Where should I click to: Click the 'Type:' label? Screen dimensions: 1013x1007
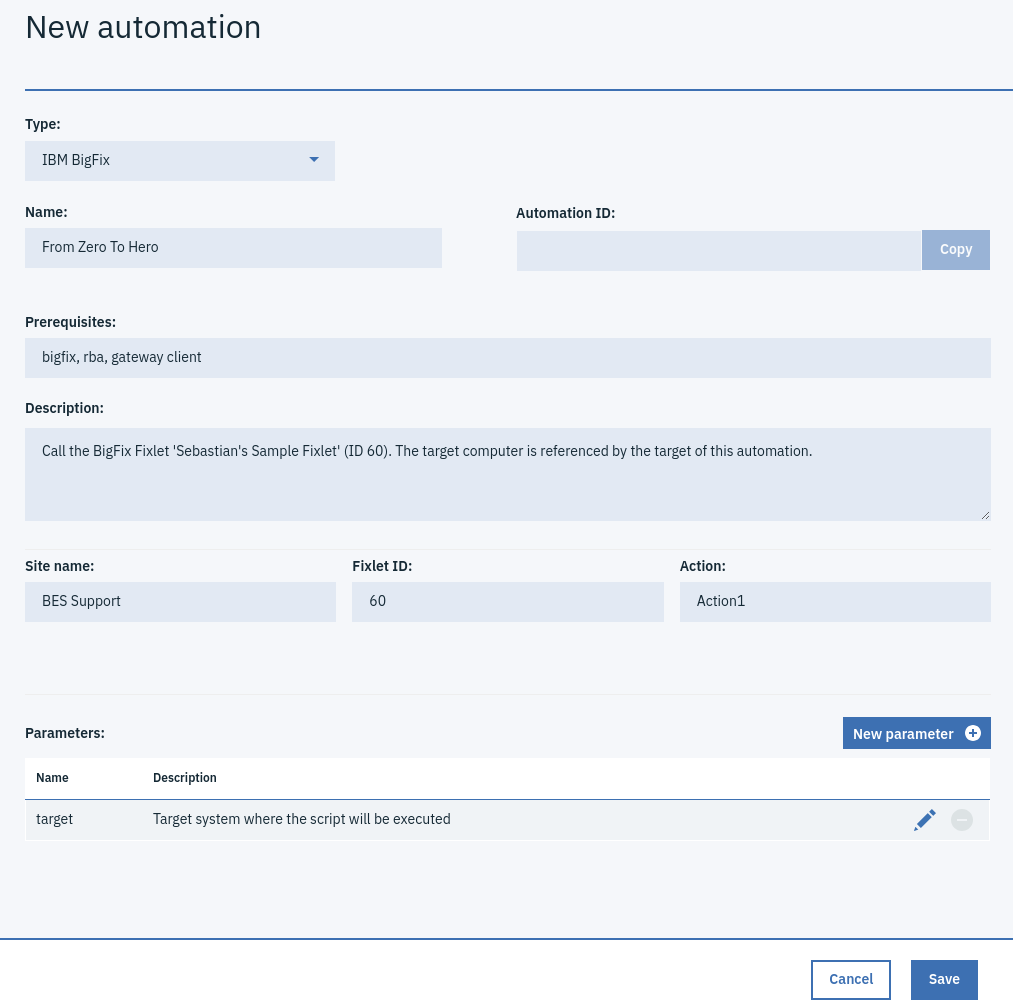(43, 124)
